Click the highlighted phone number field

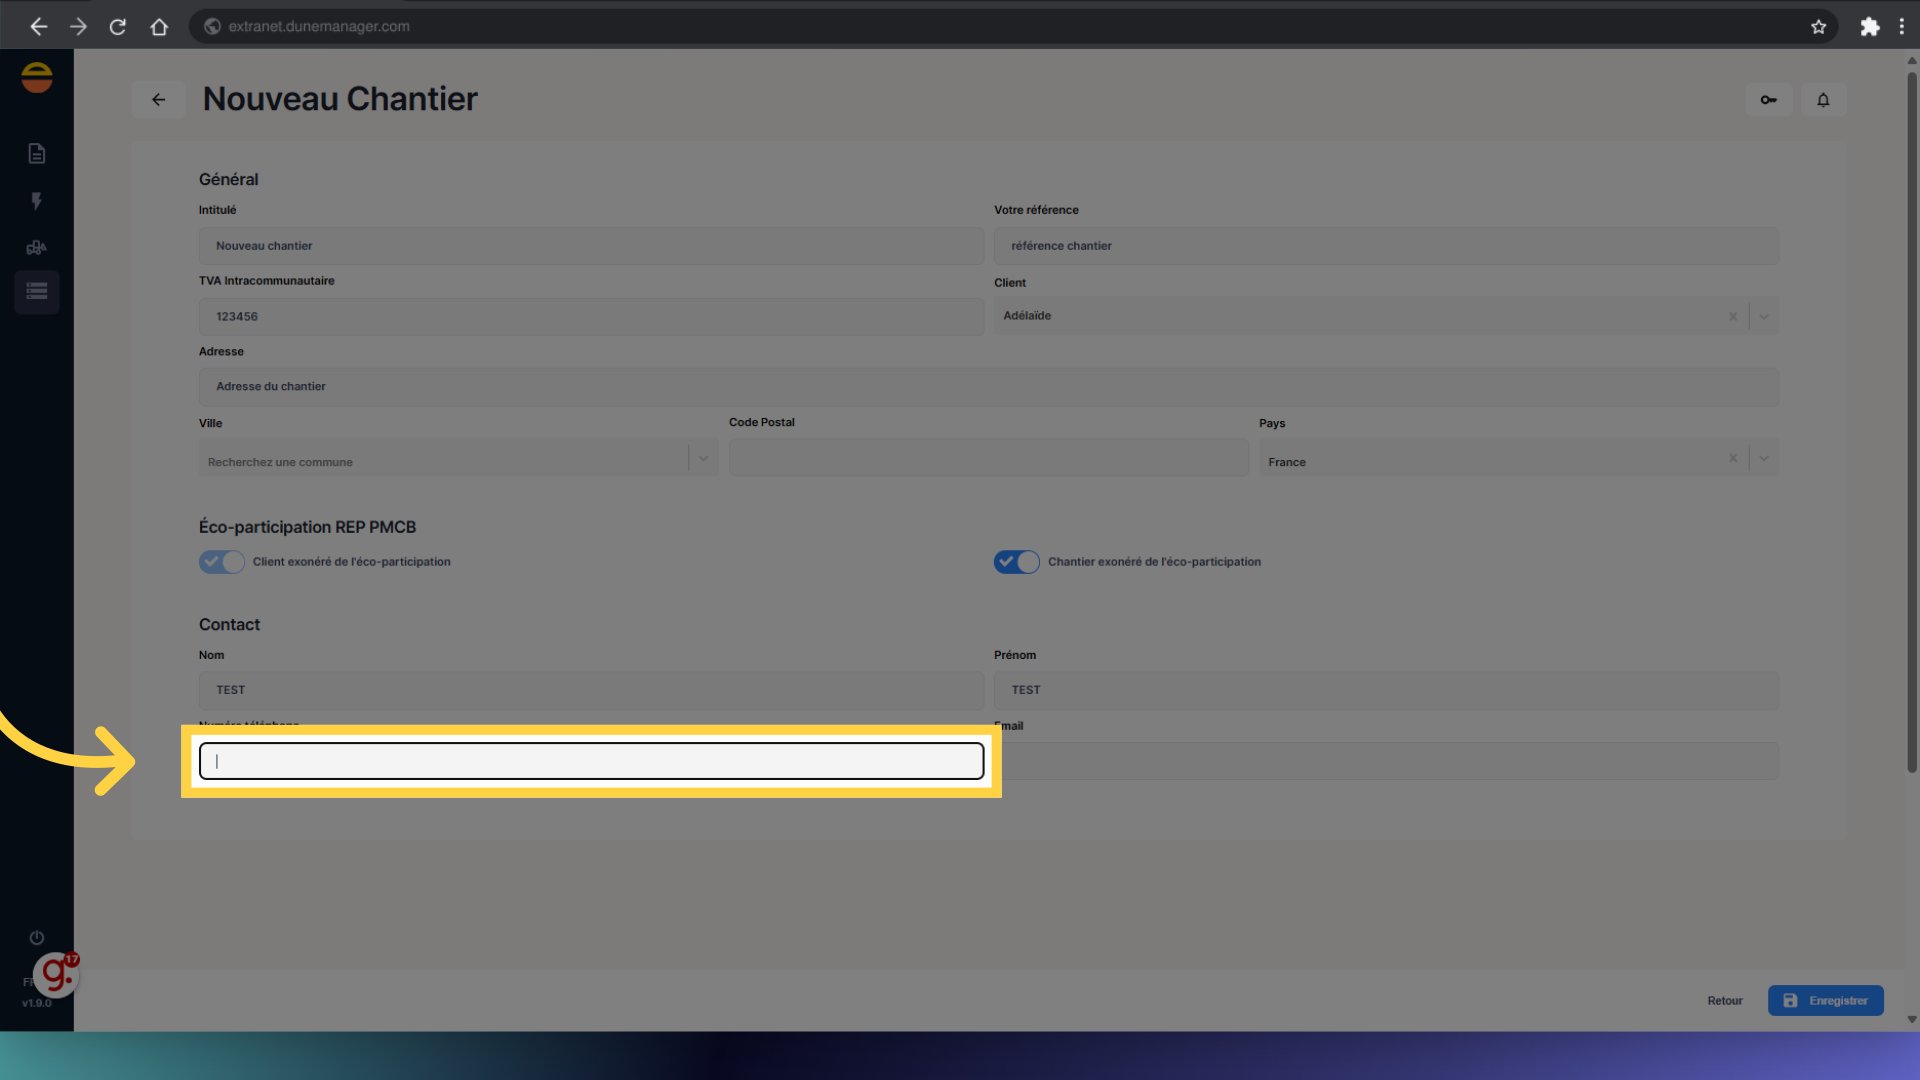(x=591, y=761)
